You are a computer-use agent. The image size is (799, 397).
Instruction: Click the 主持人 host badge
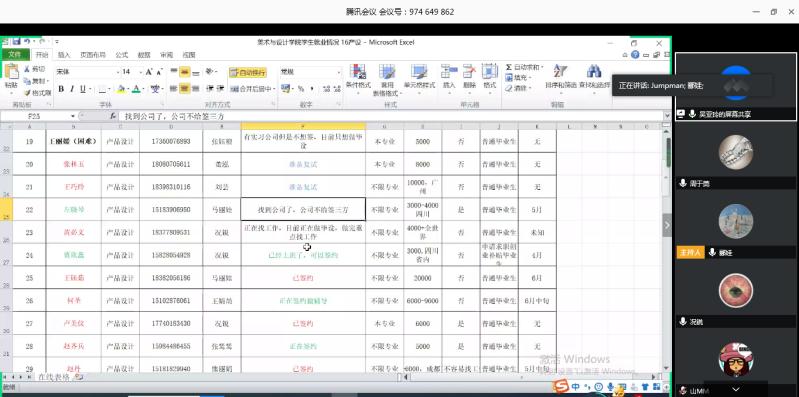[690, 252]
